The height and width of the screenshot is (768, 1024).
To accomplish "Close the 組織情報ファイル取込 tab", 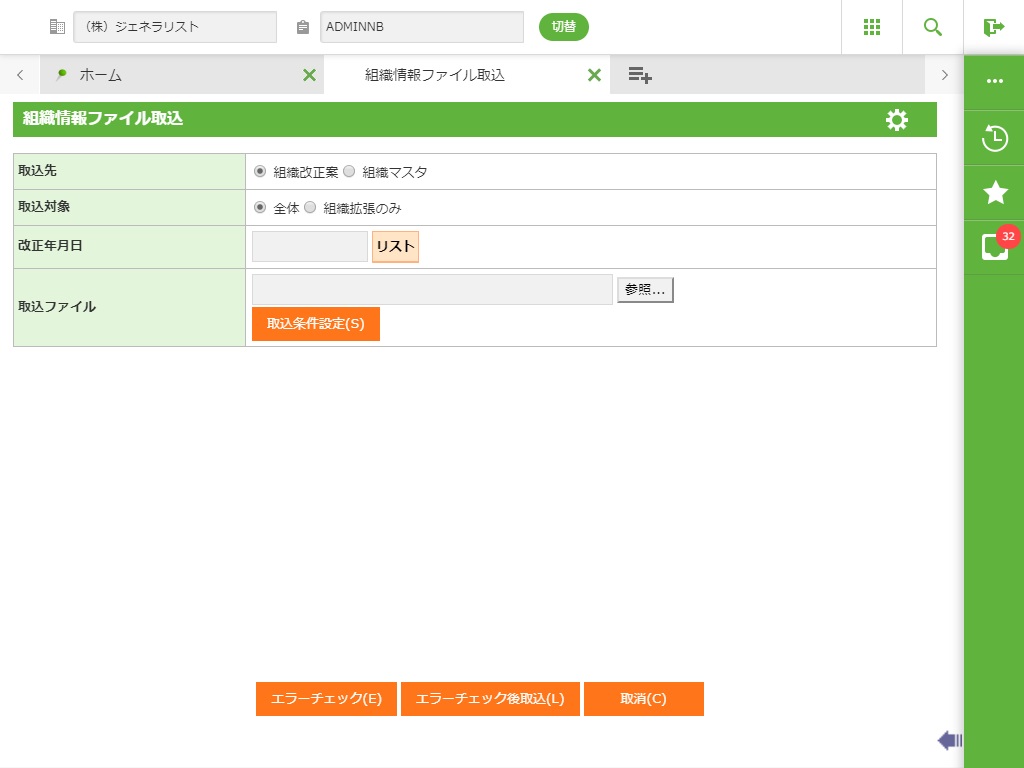I will pos(594,75).
